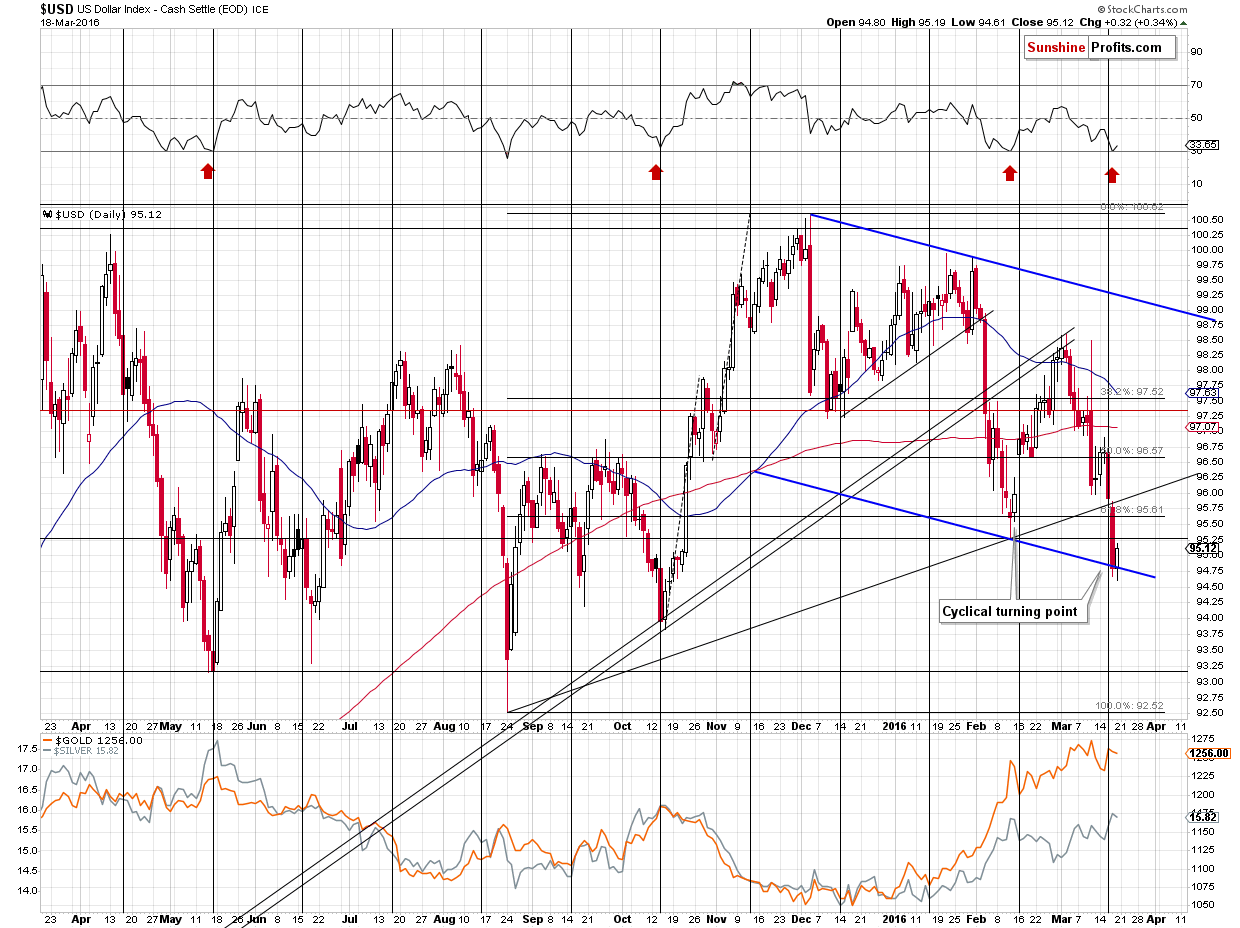Click the '0.0%: 100.62' Fibonacci label
Screen dimensions: 1240x928
point(1132,207)
